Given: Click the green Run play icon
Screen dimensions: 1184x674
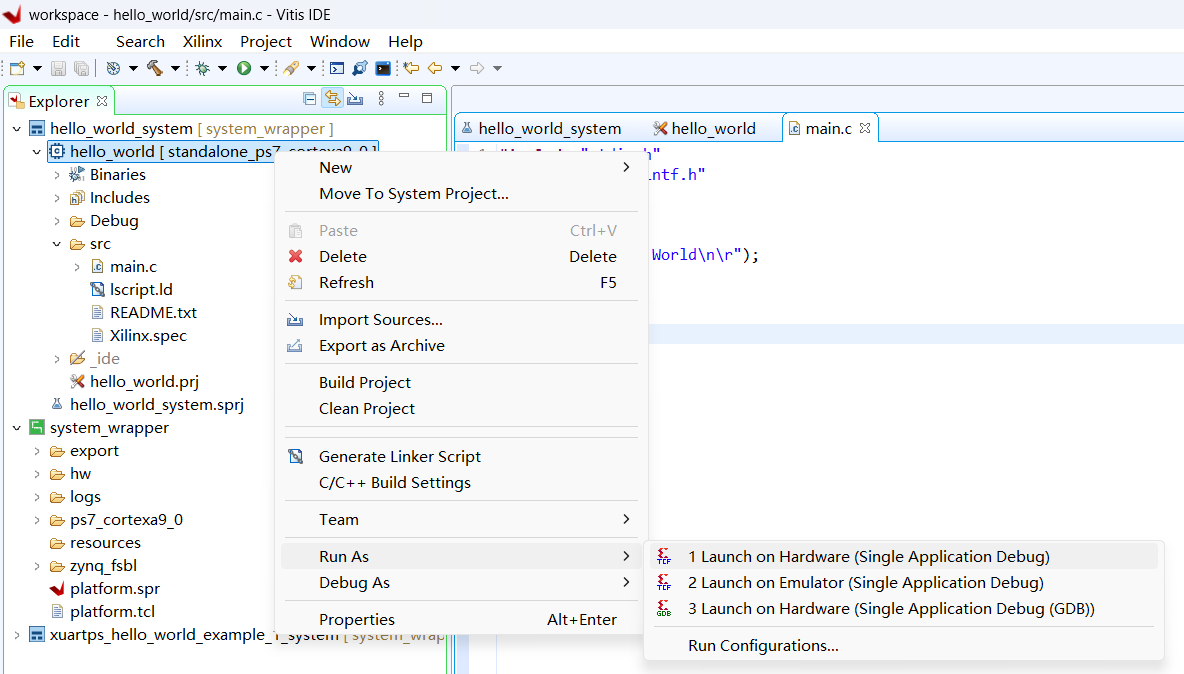Looking at the screenshot, I should point(244,69).
